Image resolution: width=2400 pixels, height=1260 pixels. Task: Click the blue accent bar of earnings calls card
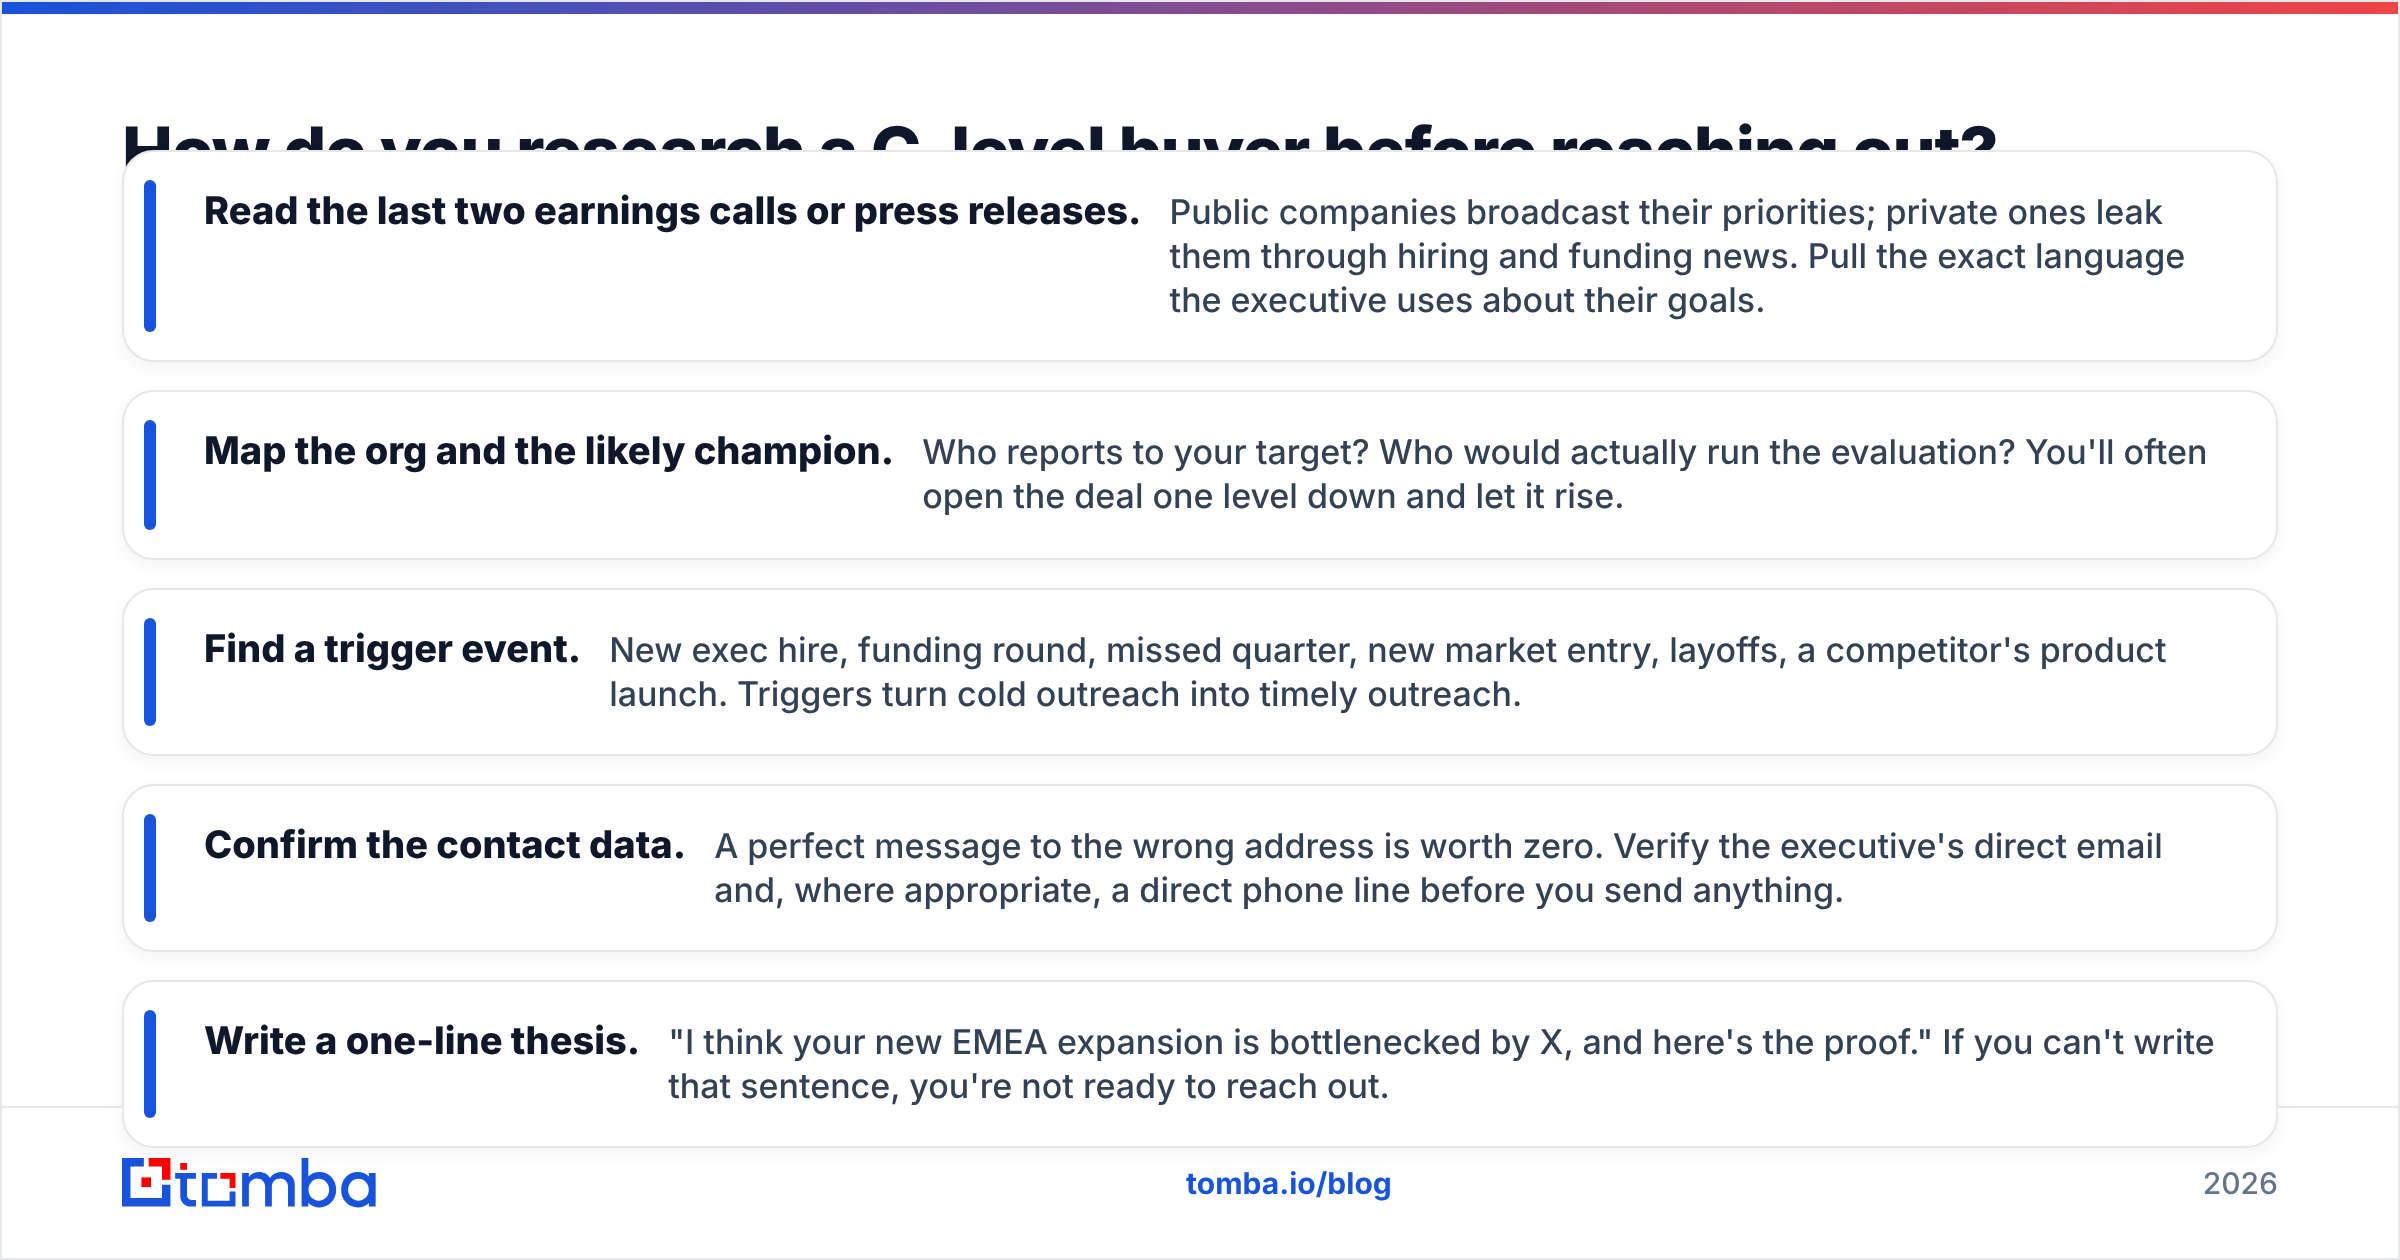150,256
